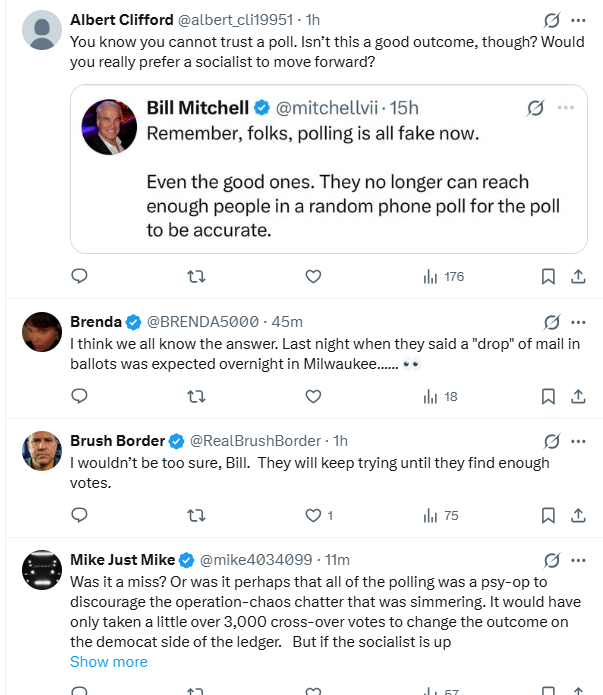Screen dimensions: 603x695
Task: Open Grok icon on Mike Just Mike's post
Action: 552,560
